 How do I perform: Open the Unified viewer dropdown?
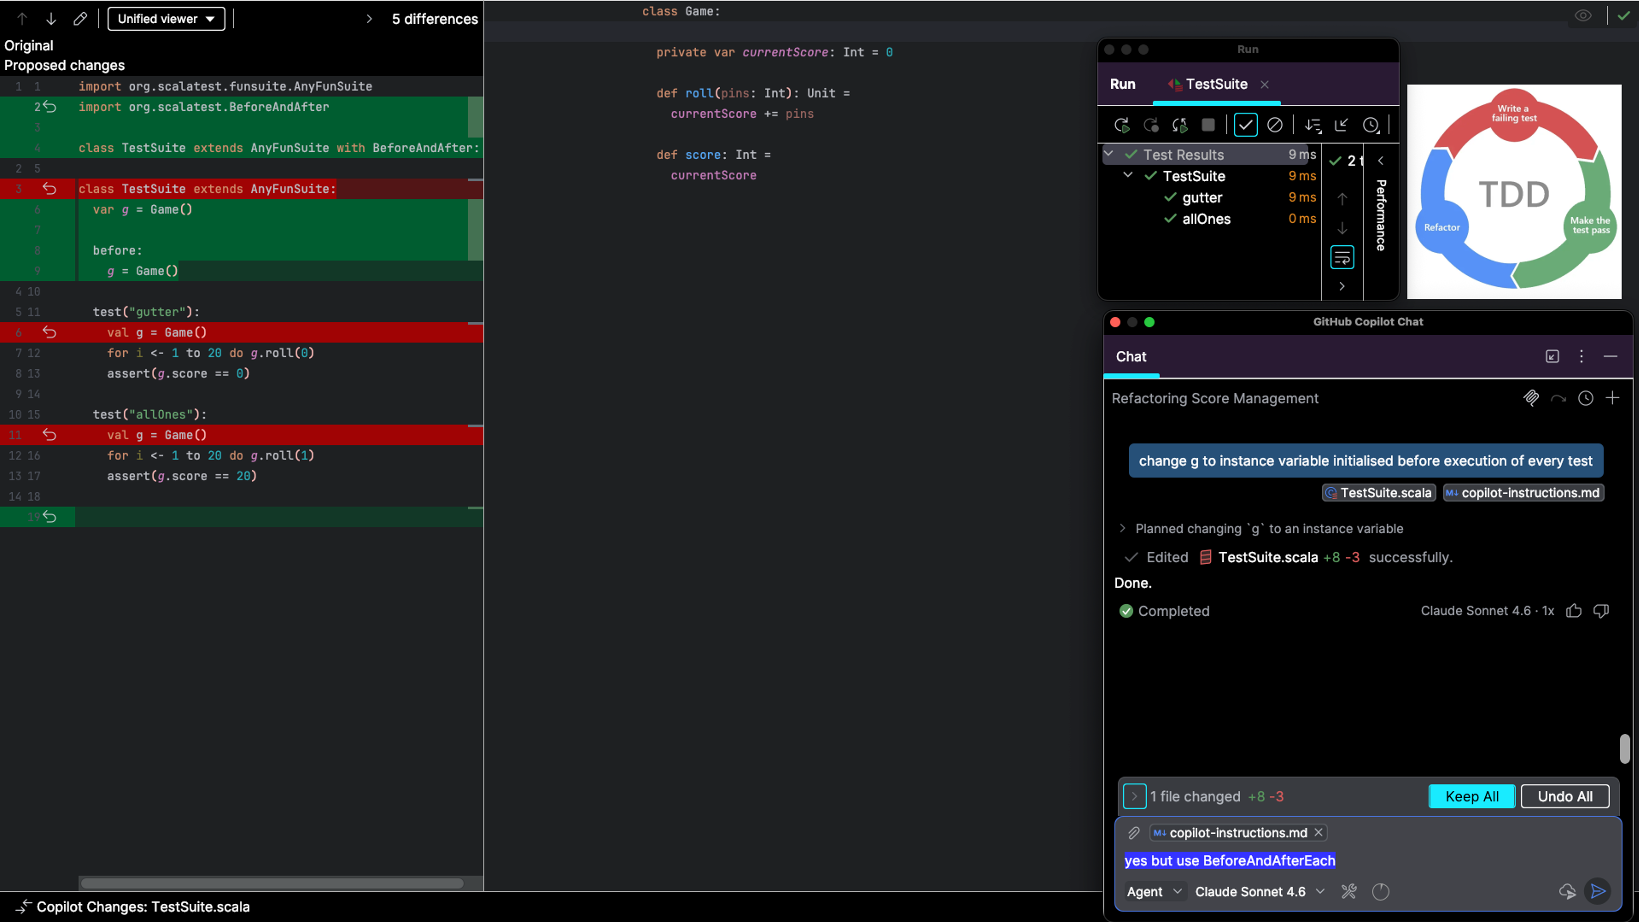click(x=166, y=19)
